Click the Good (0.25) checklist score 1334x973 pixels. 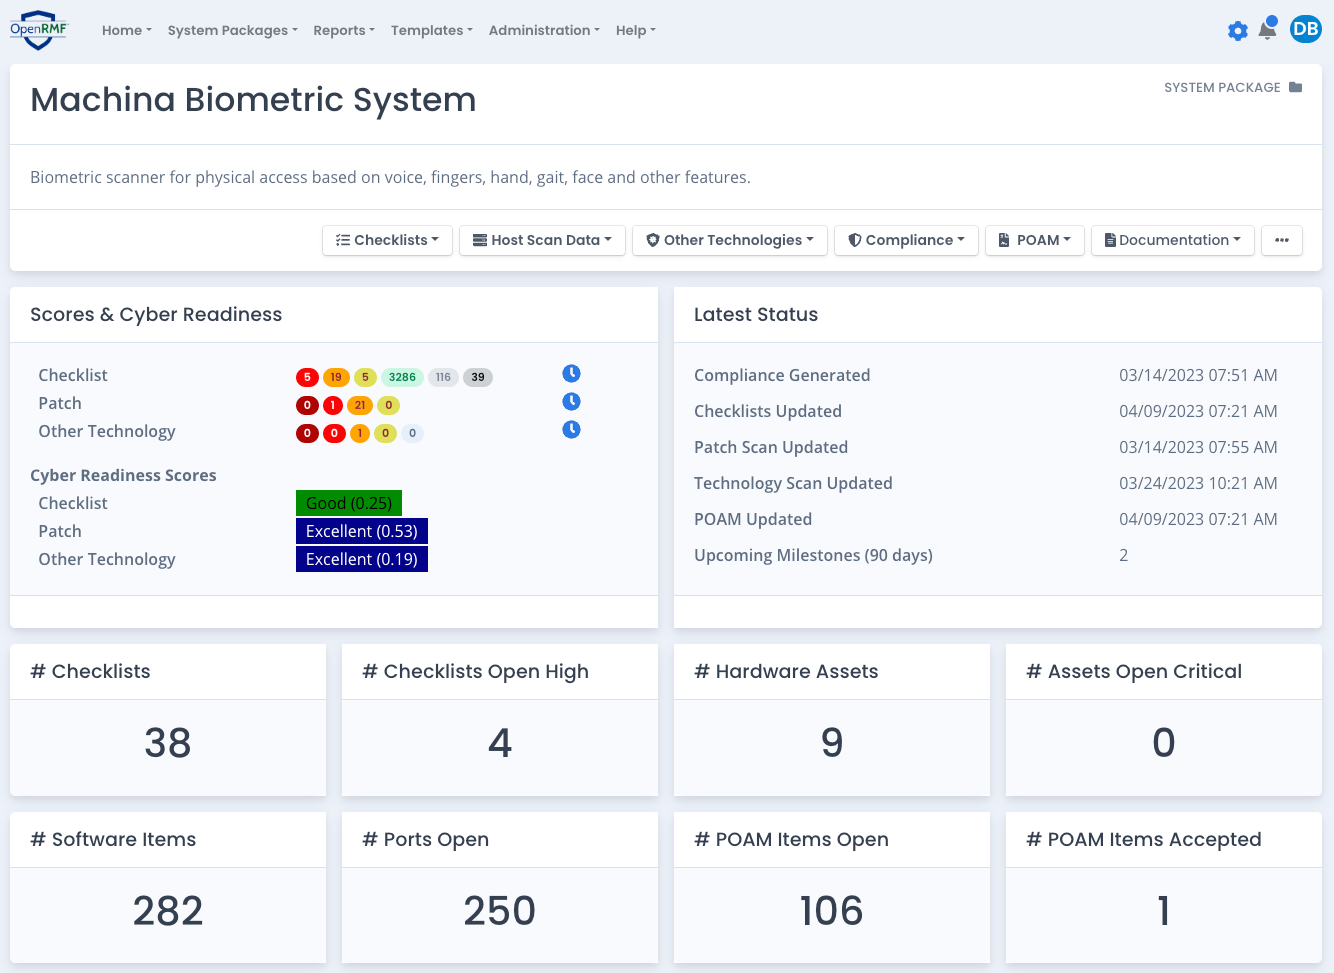[x=349, y=503]
